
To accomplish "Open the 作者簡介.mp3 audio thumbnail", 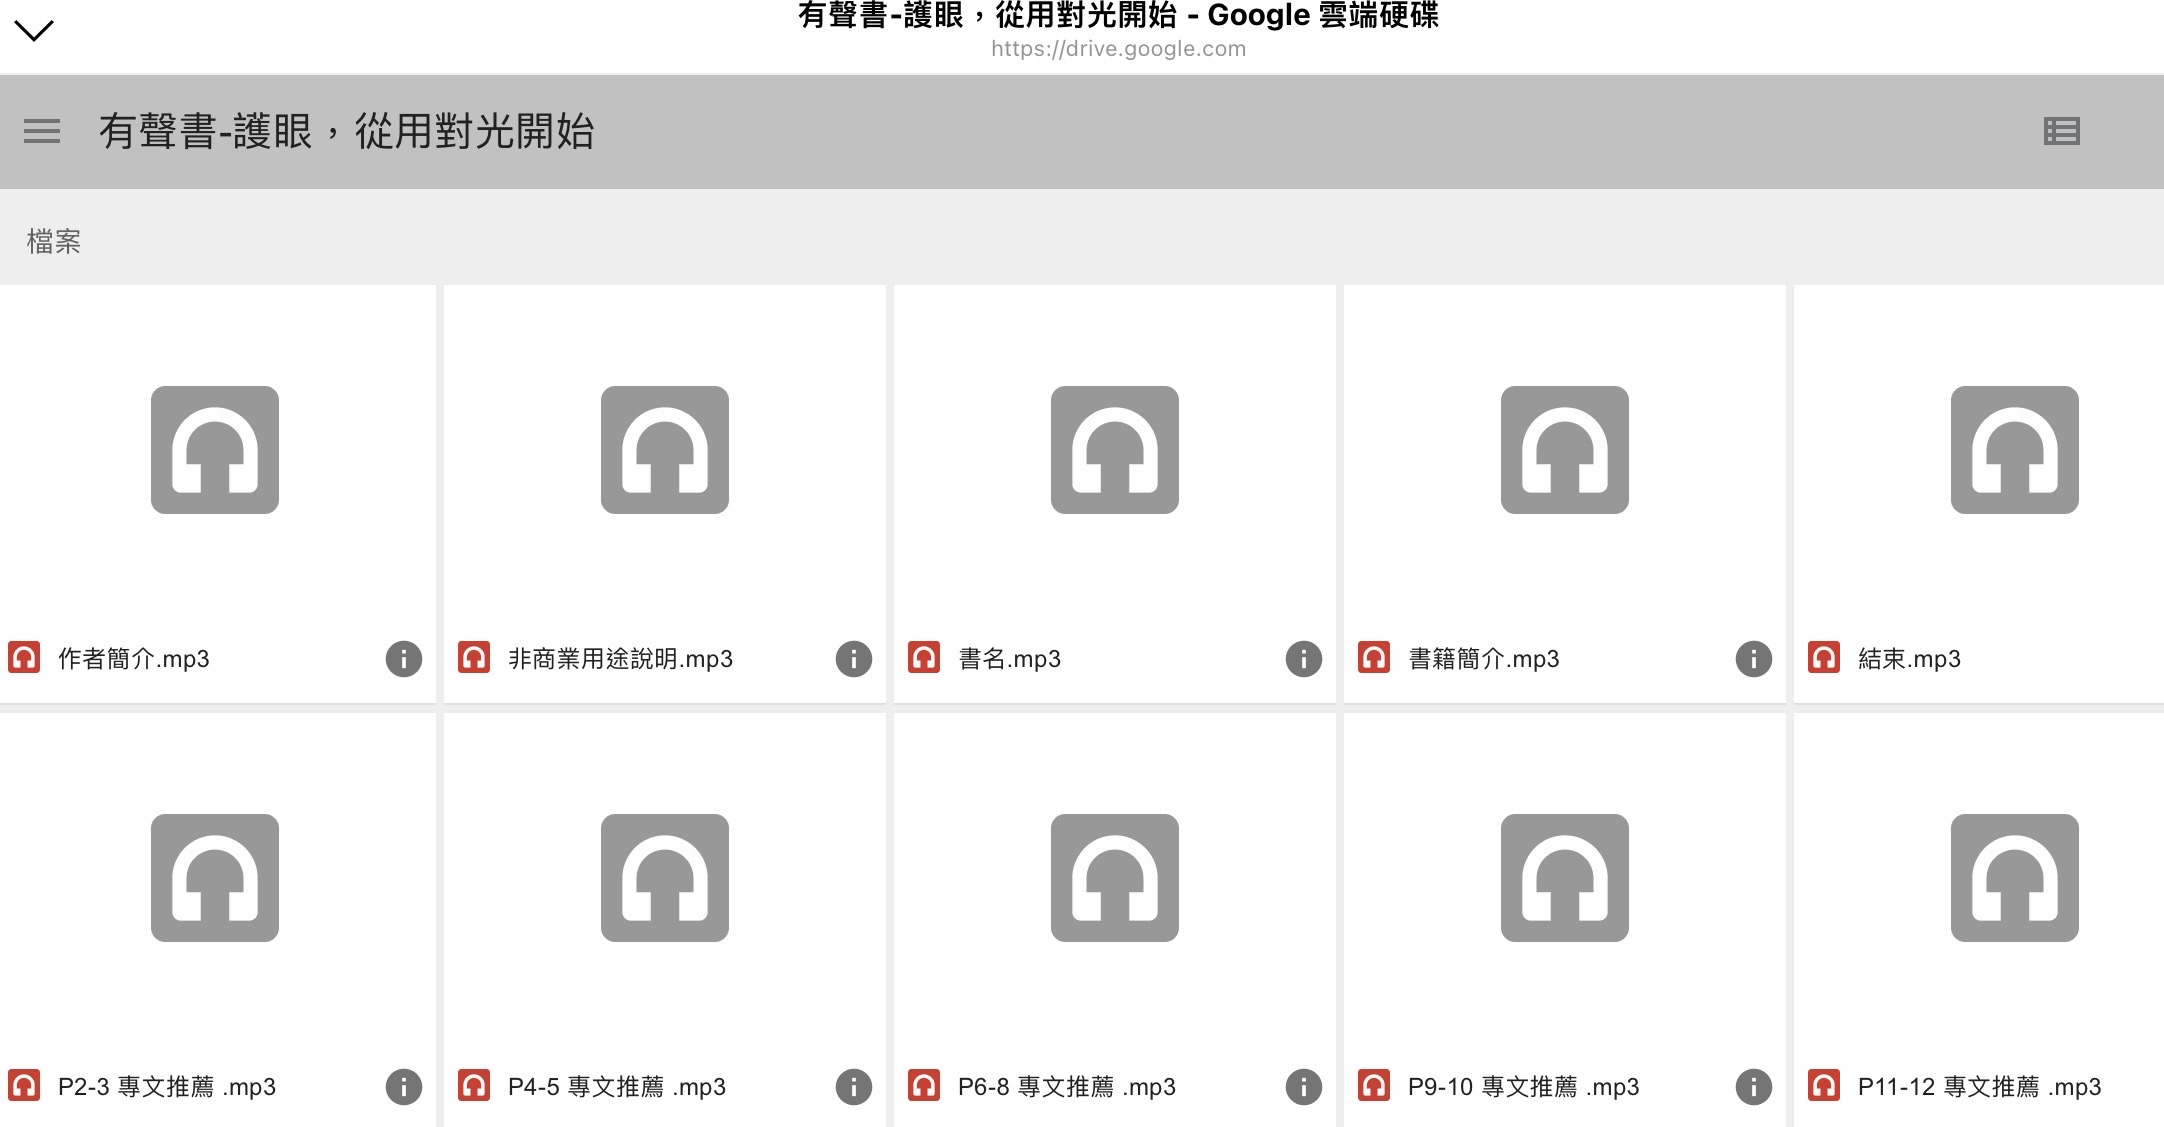I will pyautogui.click(x=215, y=450).
